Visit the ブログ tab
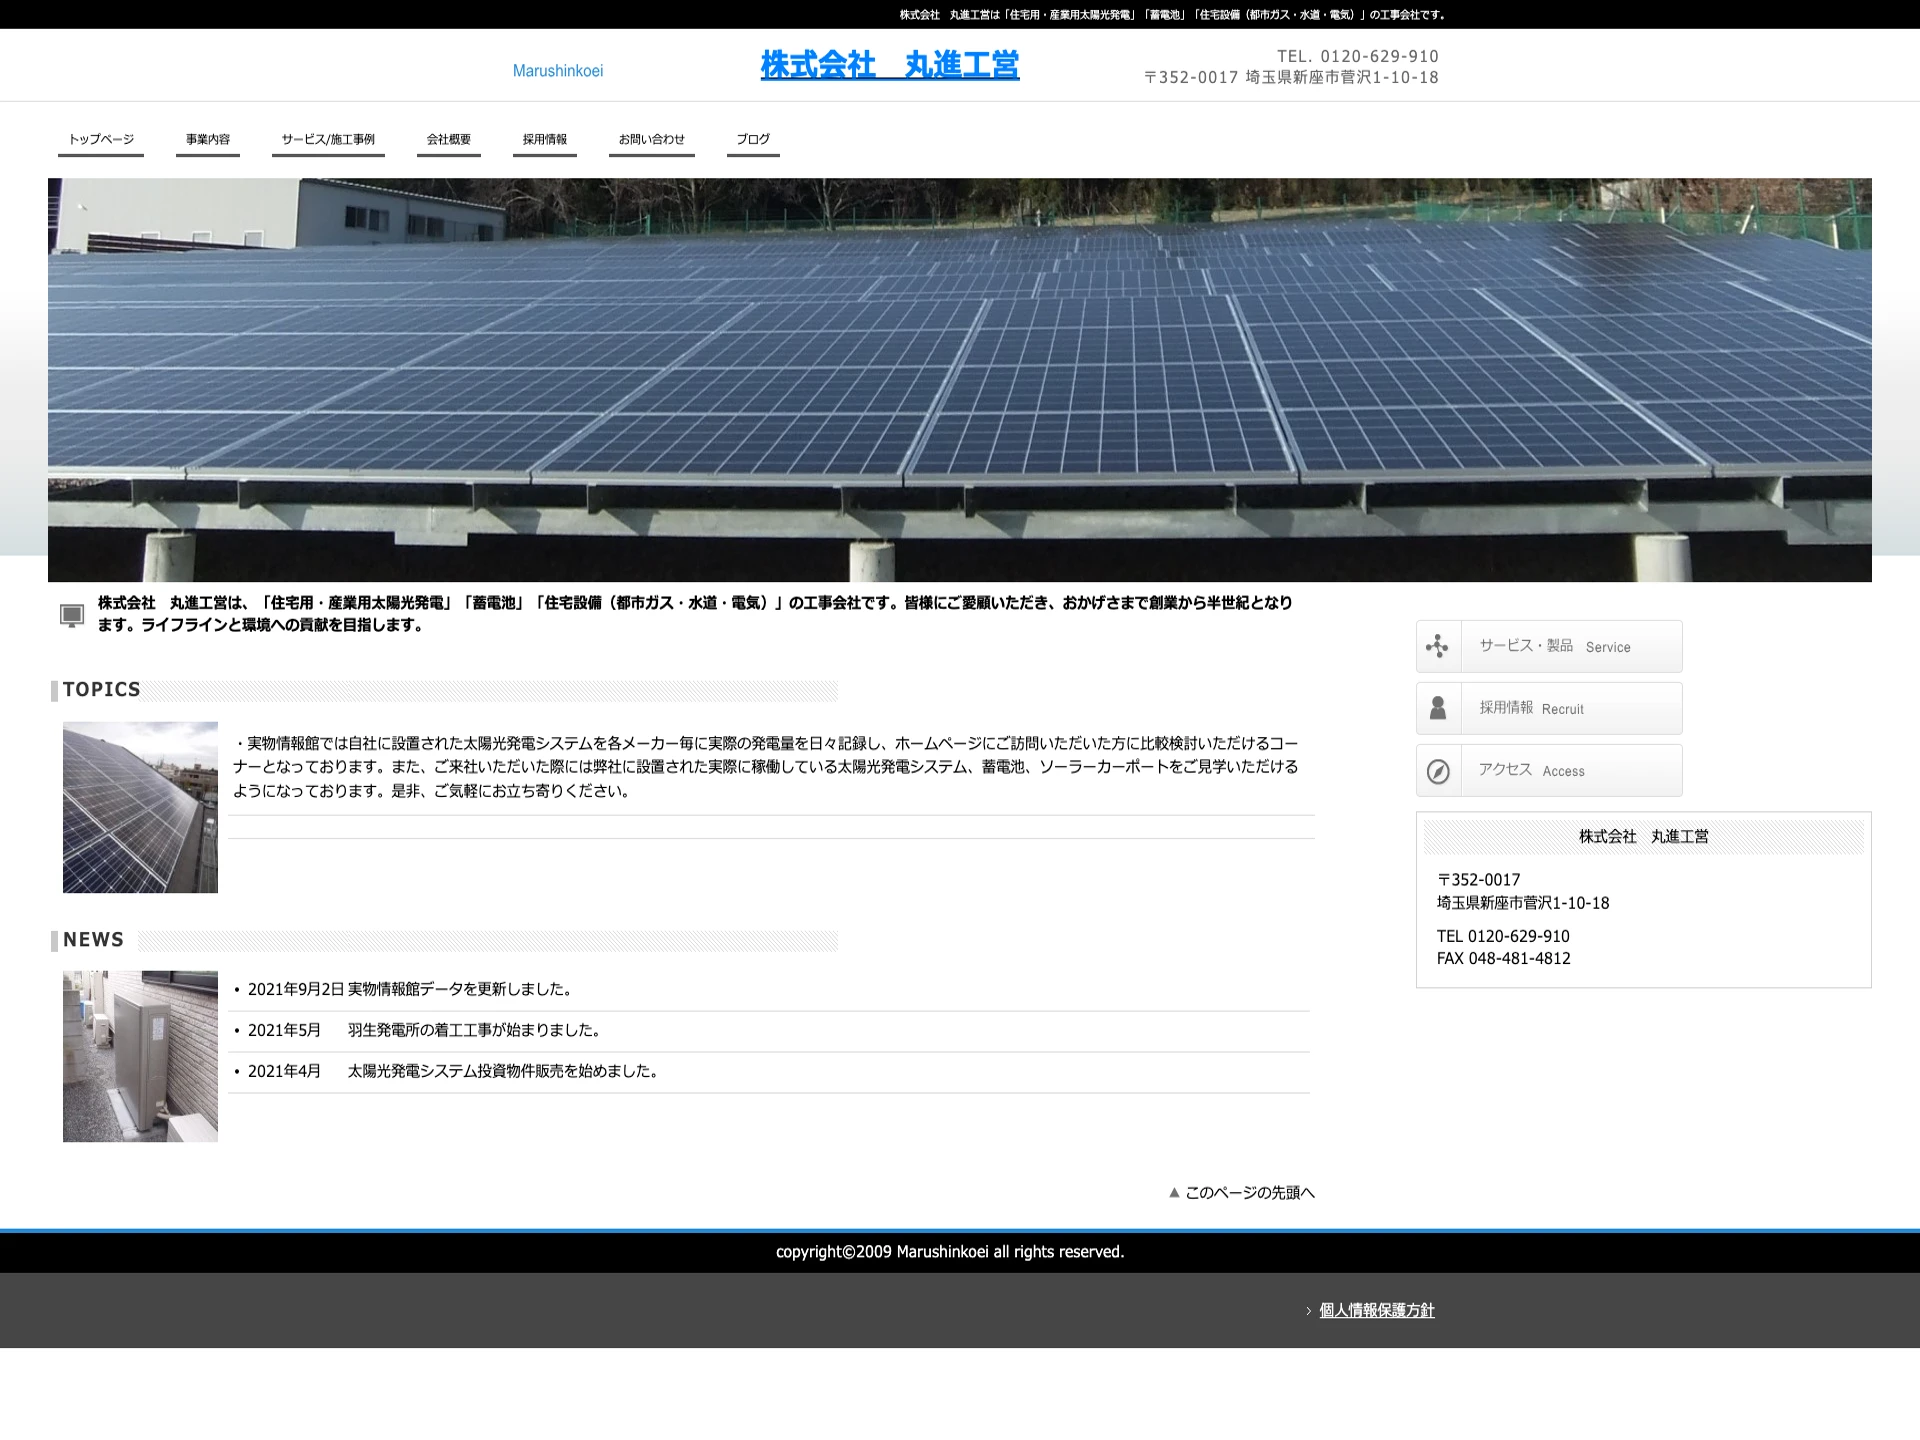The height and width of the screenshot is (1440, 1920). pyautogui.click(x=752, y=140)
